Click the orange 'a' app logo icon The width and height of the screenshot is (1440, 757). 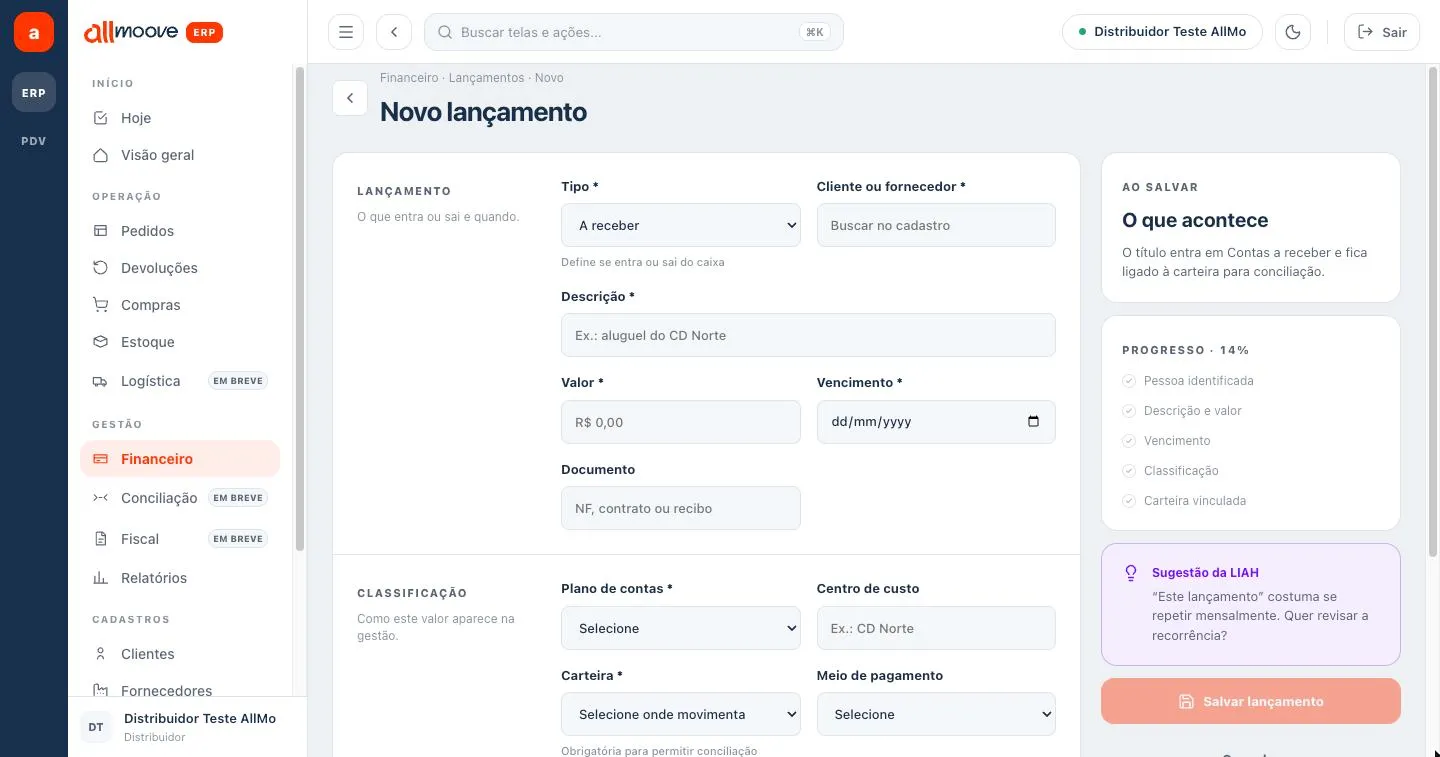click(x=34, y=33)
